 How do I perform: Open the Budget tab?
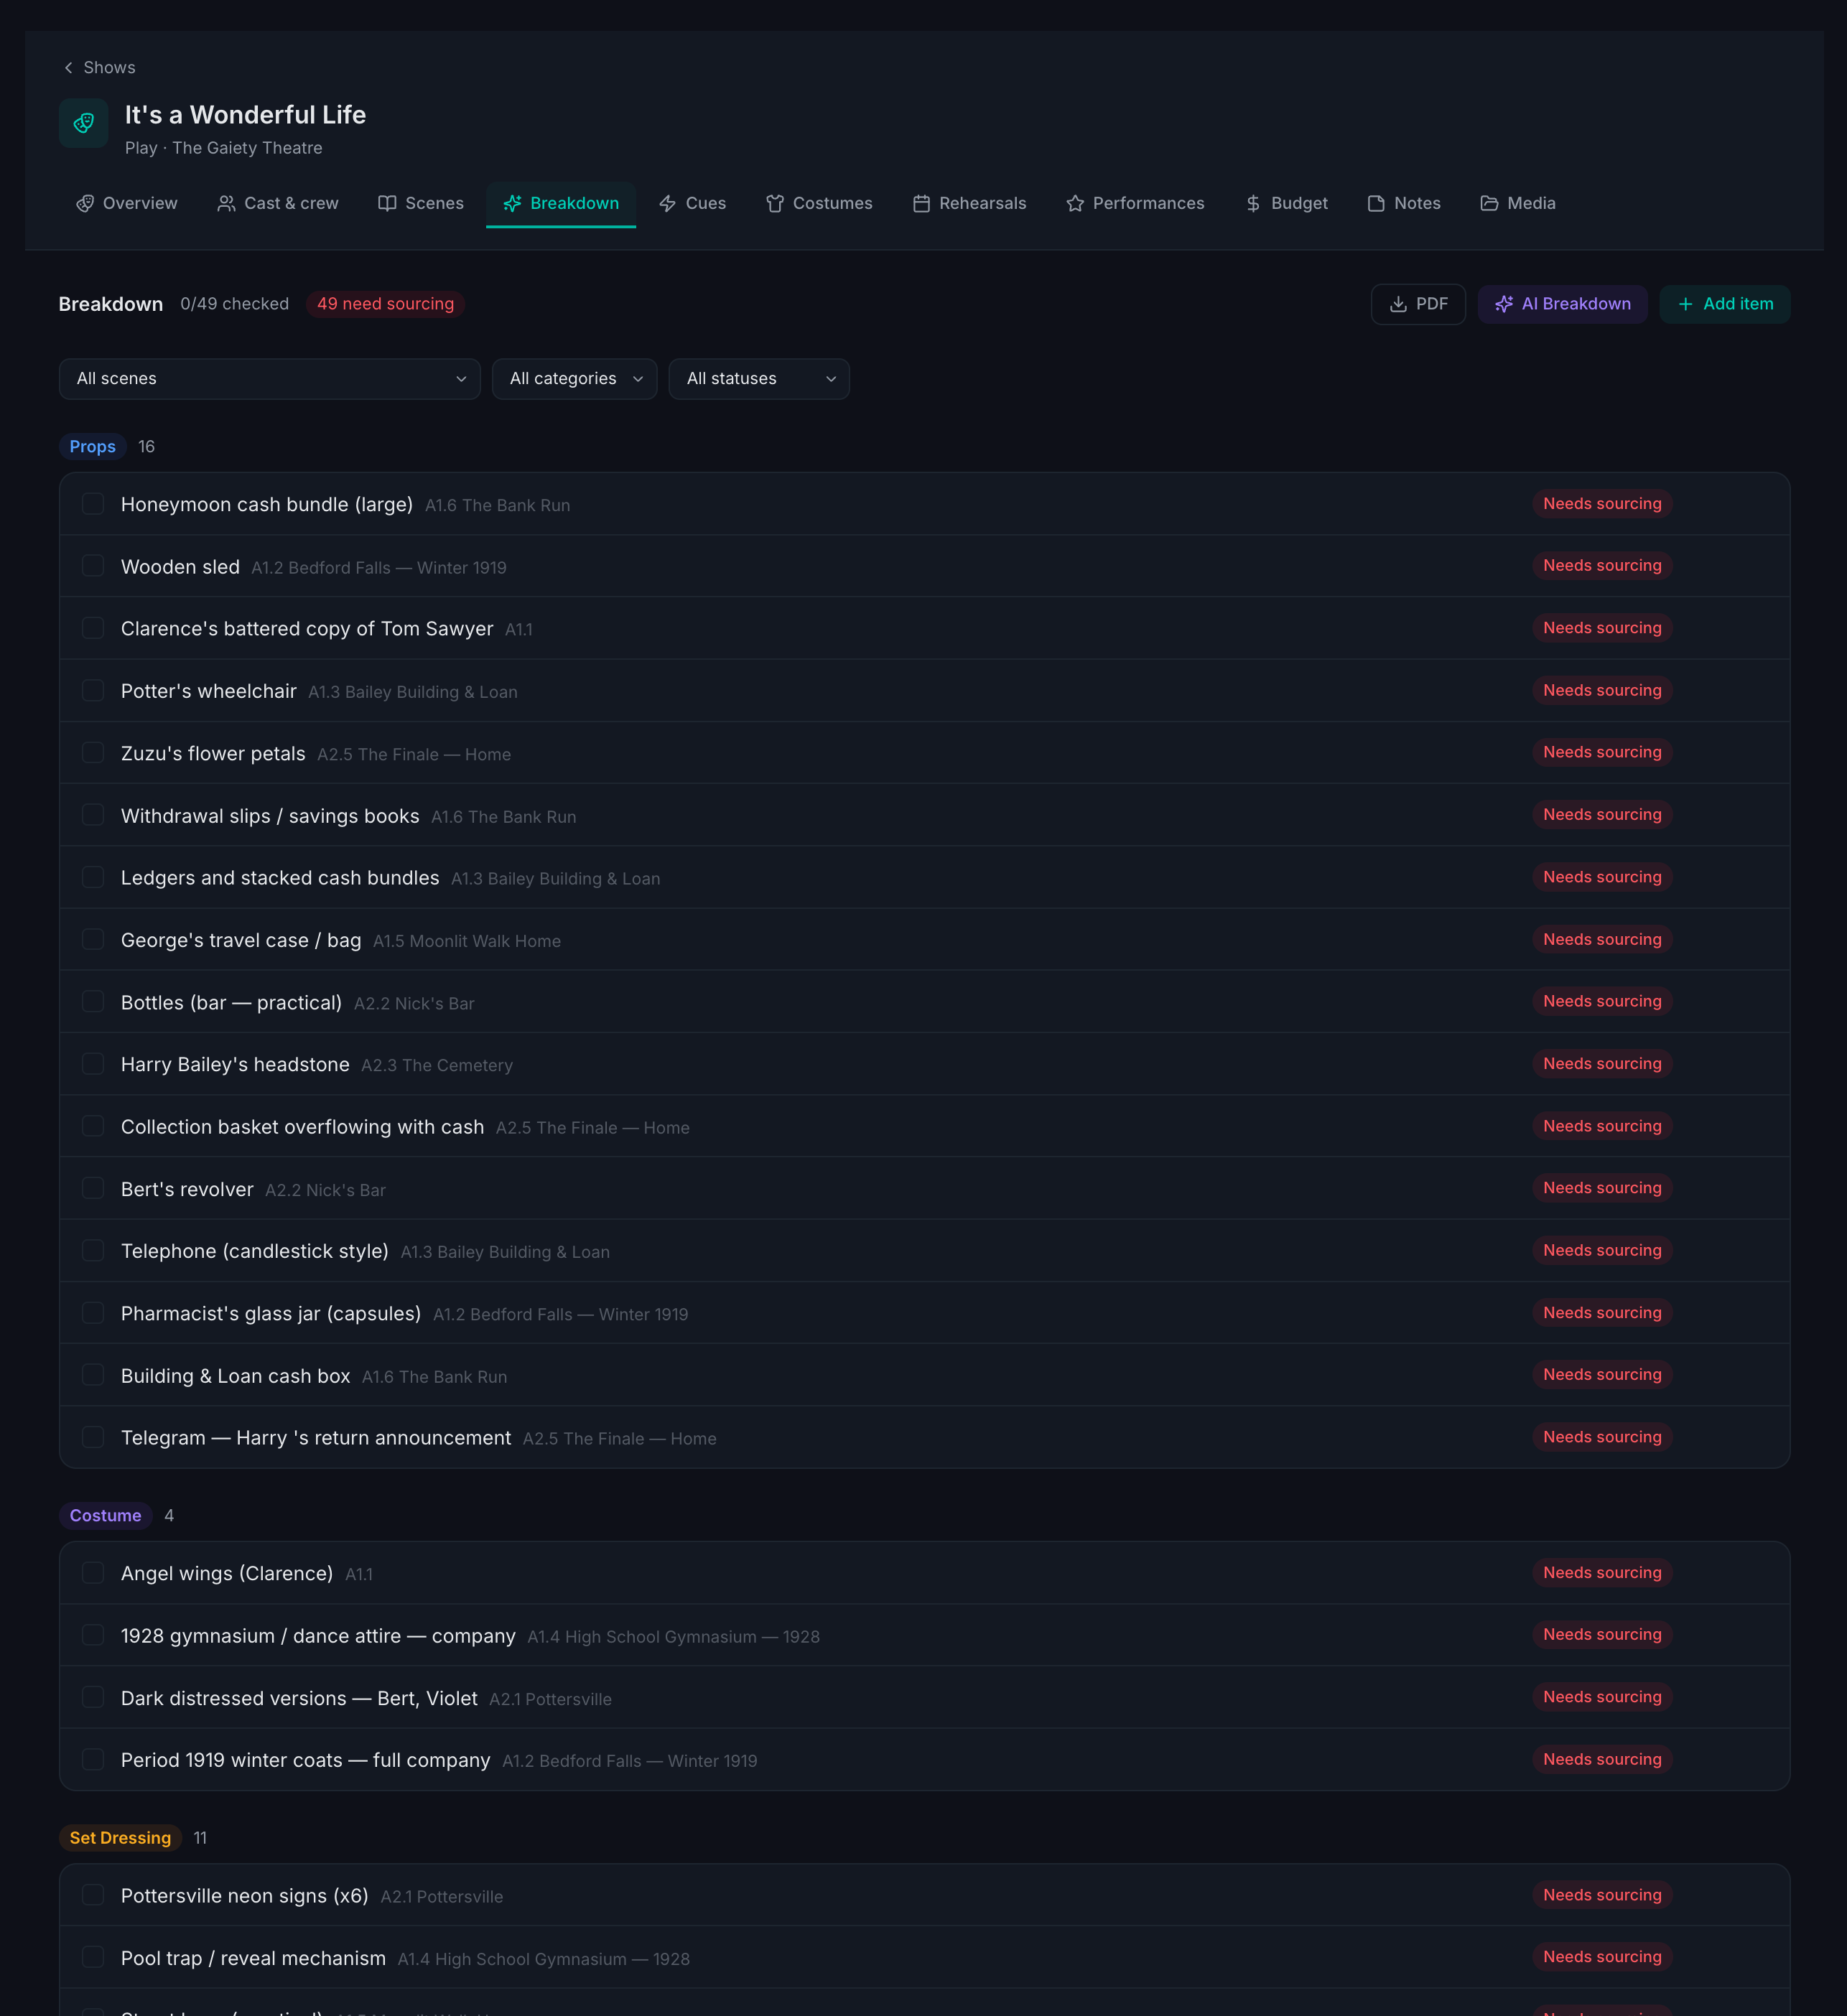click(x=1286, y=203)
